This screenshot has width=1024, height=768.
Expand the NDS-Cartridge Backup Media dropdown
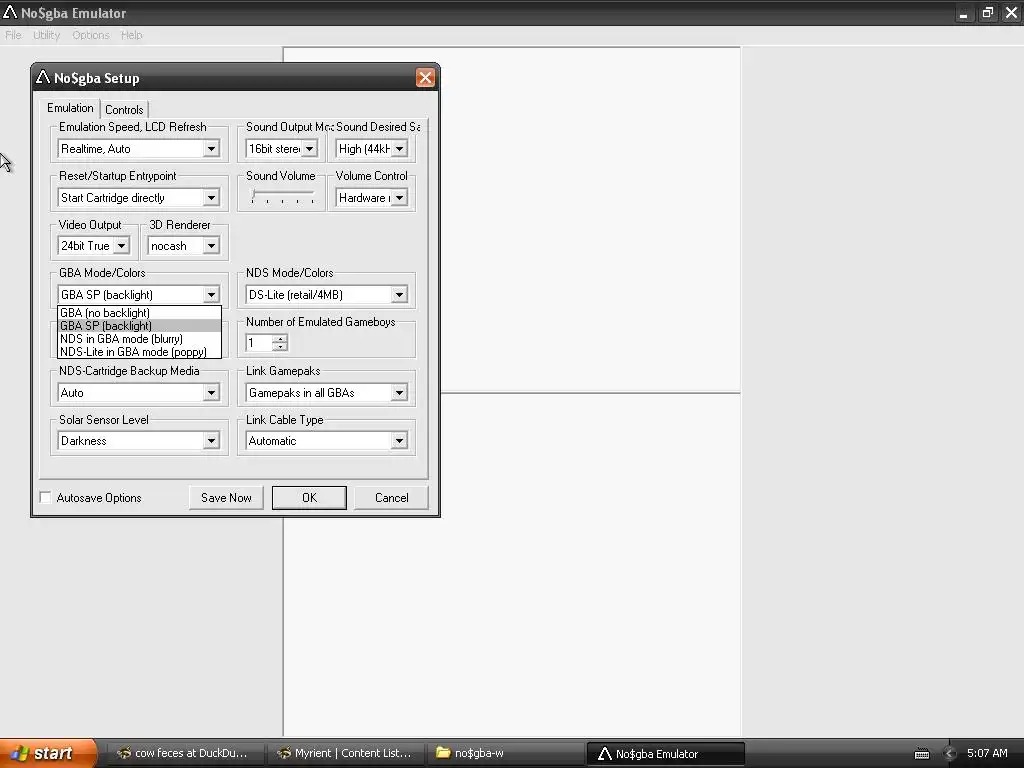211,393
